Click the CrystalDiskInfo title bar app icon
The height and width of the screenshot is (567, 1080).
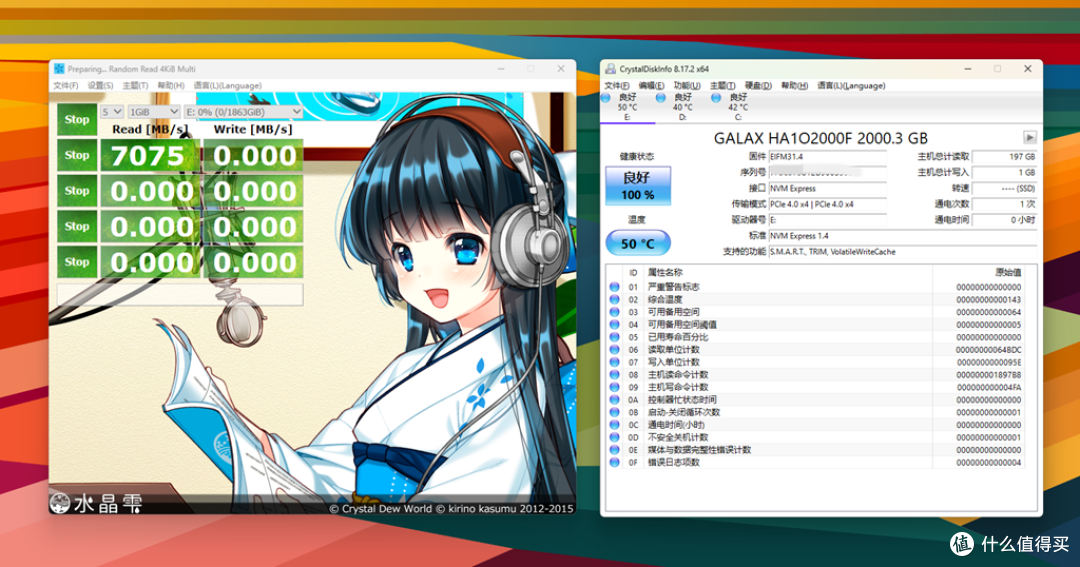(x=610, y=69)
